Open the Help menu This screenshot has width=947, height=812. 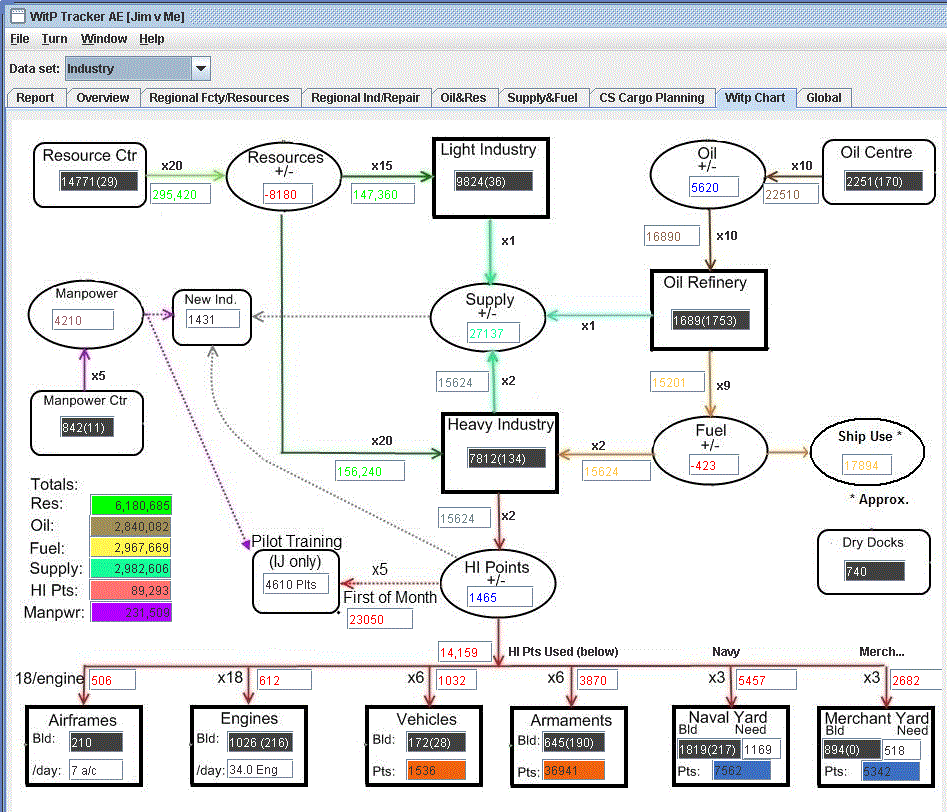[152, 39]
